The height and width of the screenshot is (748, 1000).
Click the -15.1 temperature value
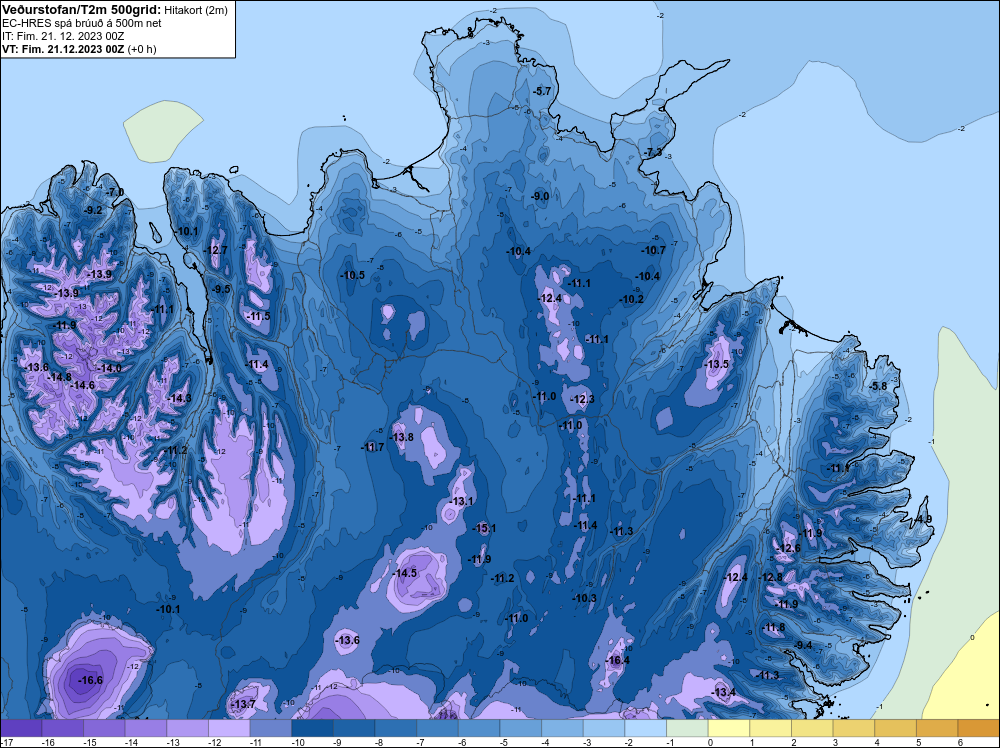point(484,528)
